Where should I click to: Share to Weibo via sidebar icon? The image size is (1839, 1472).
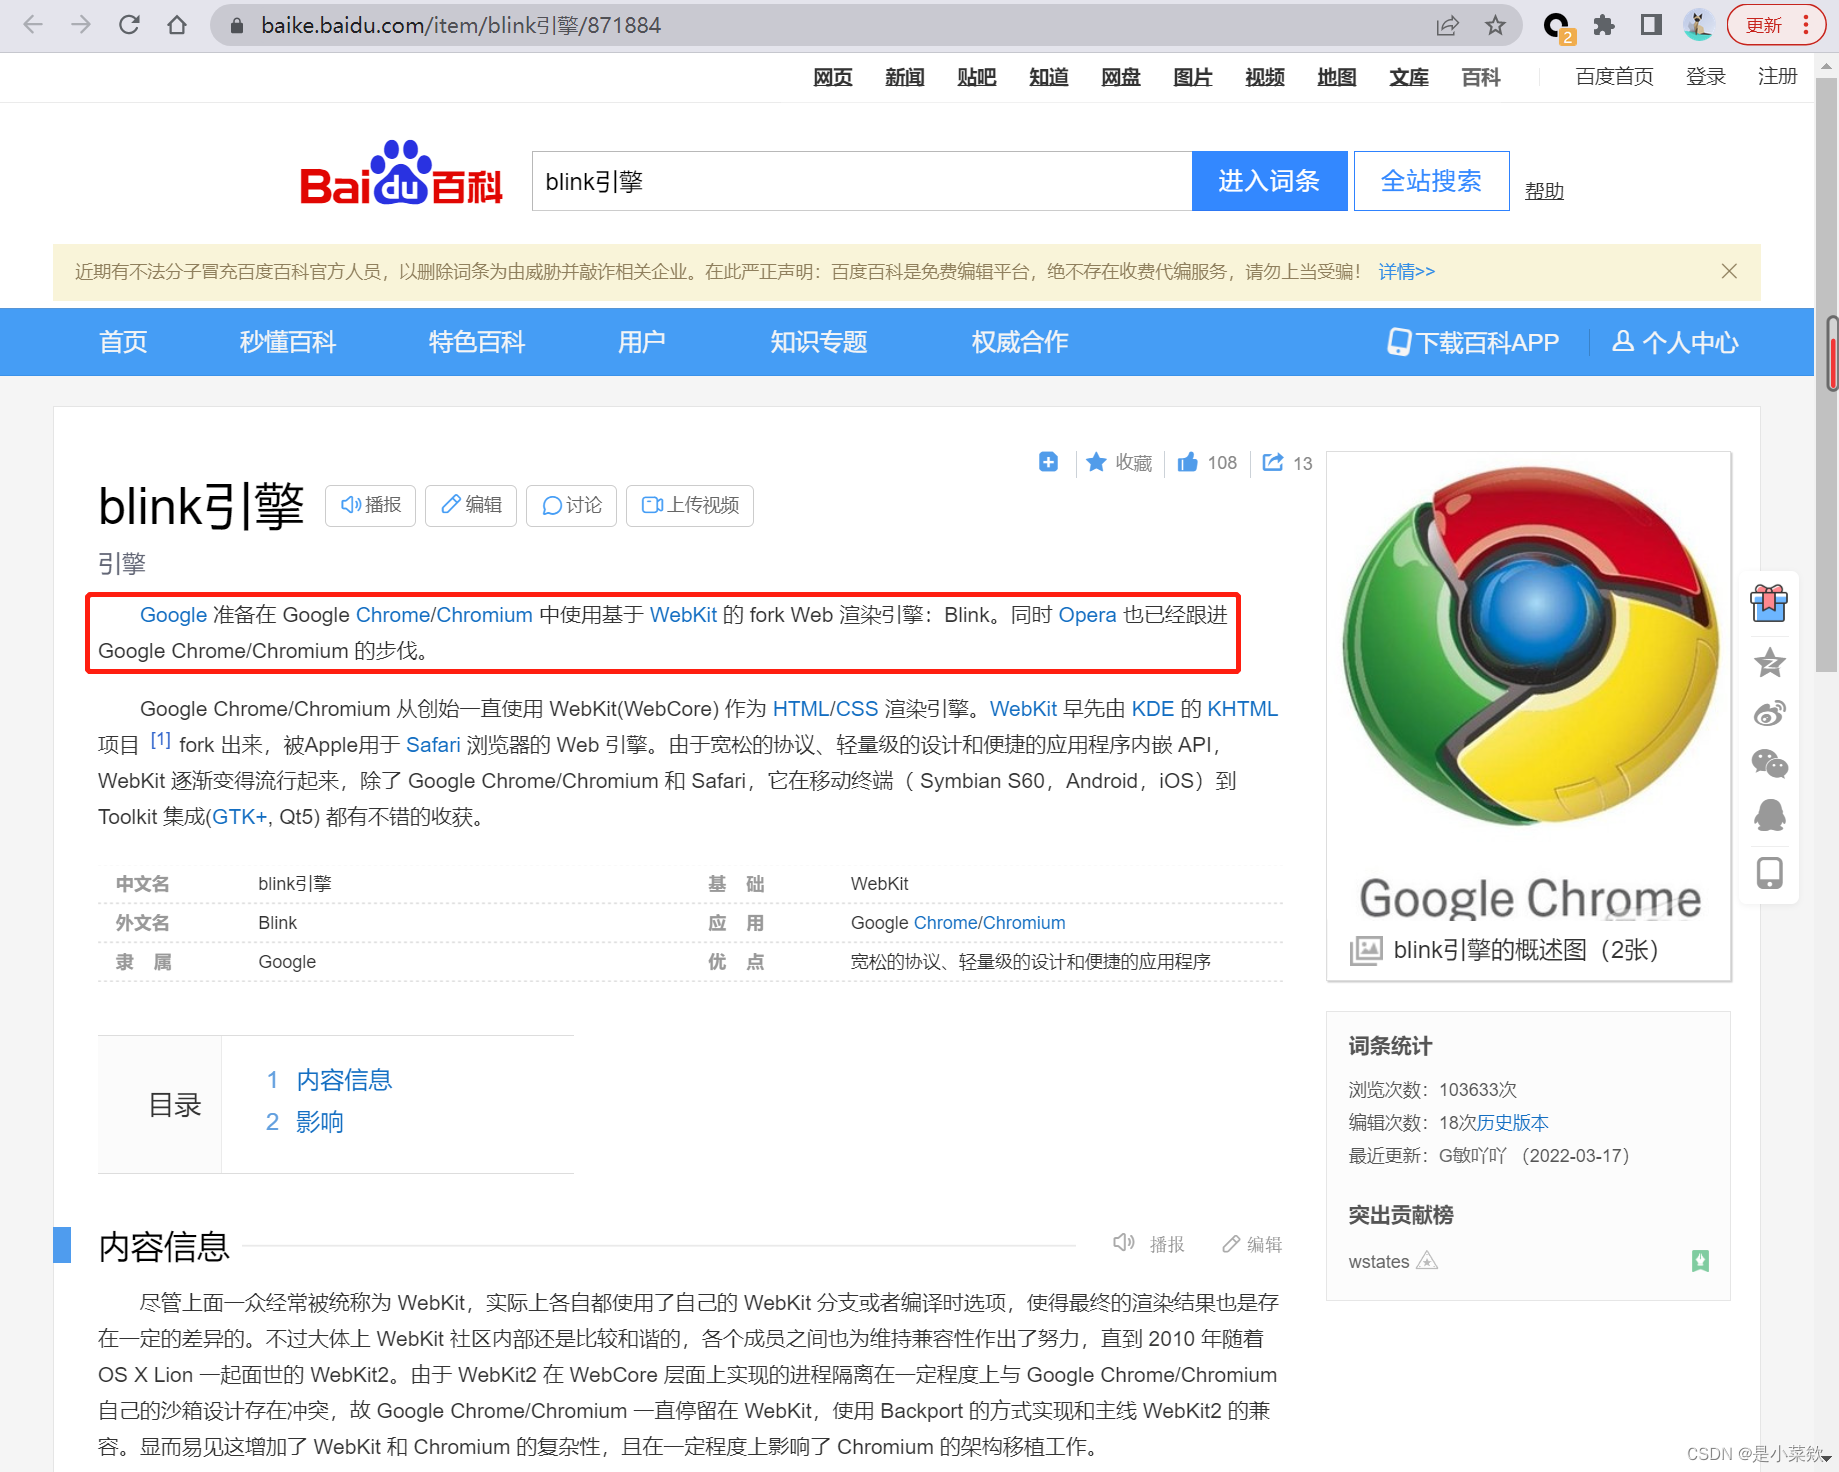(1769, 713)
